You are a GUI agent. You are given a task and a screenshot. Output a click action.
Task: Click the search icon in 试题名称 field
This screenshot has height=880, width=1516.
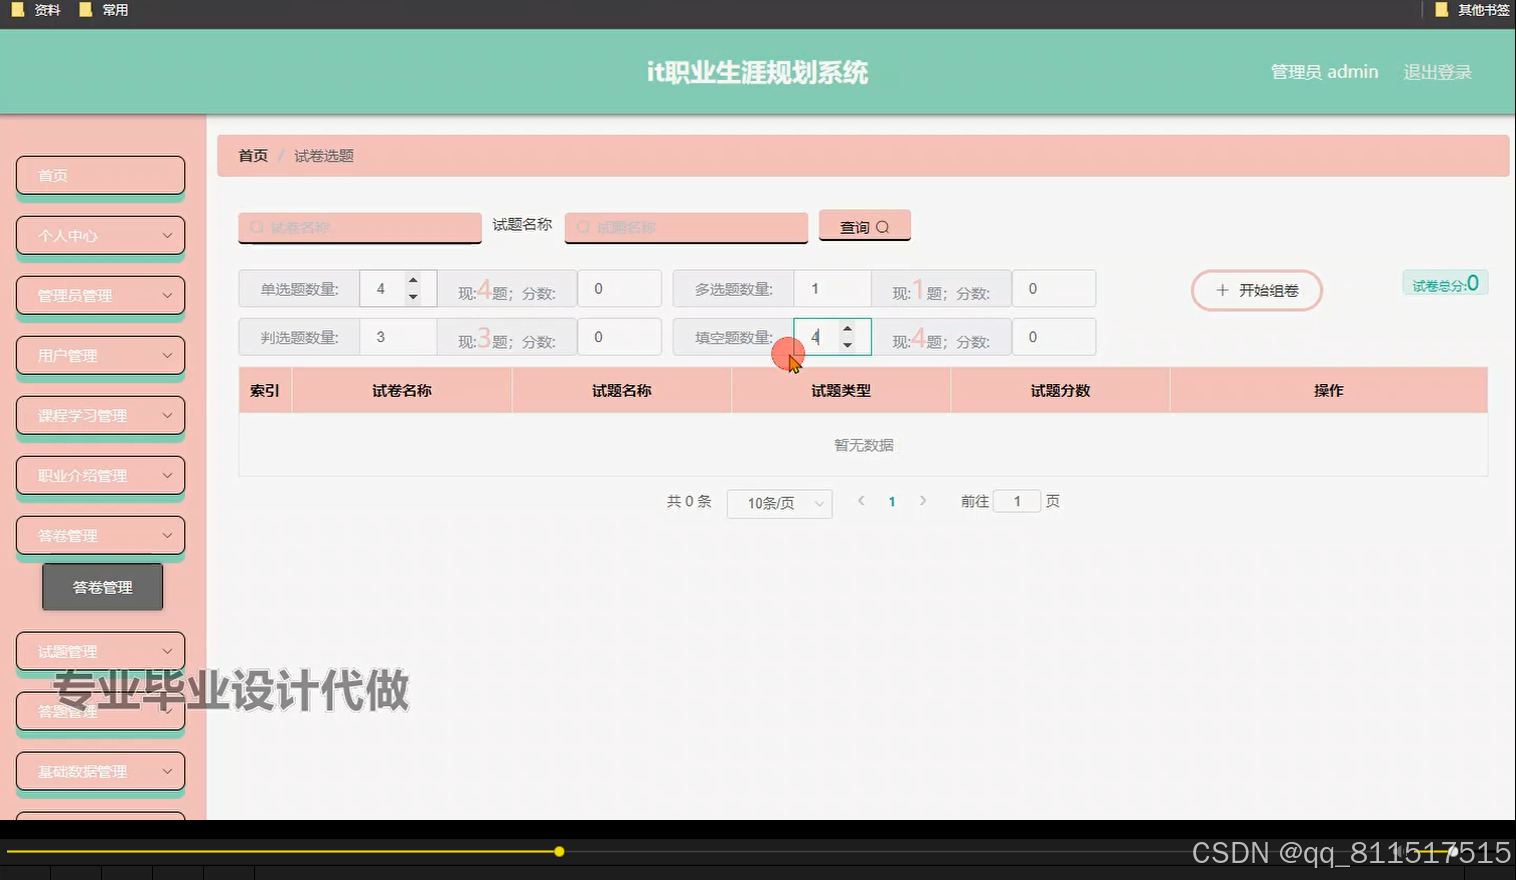click(582, 227)
